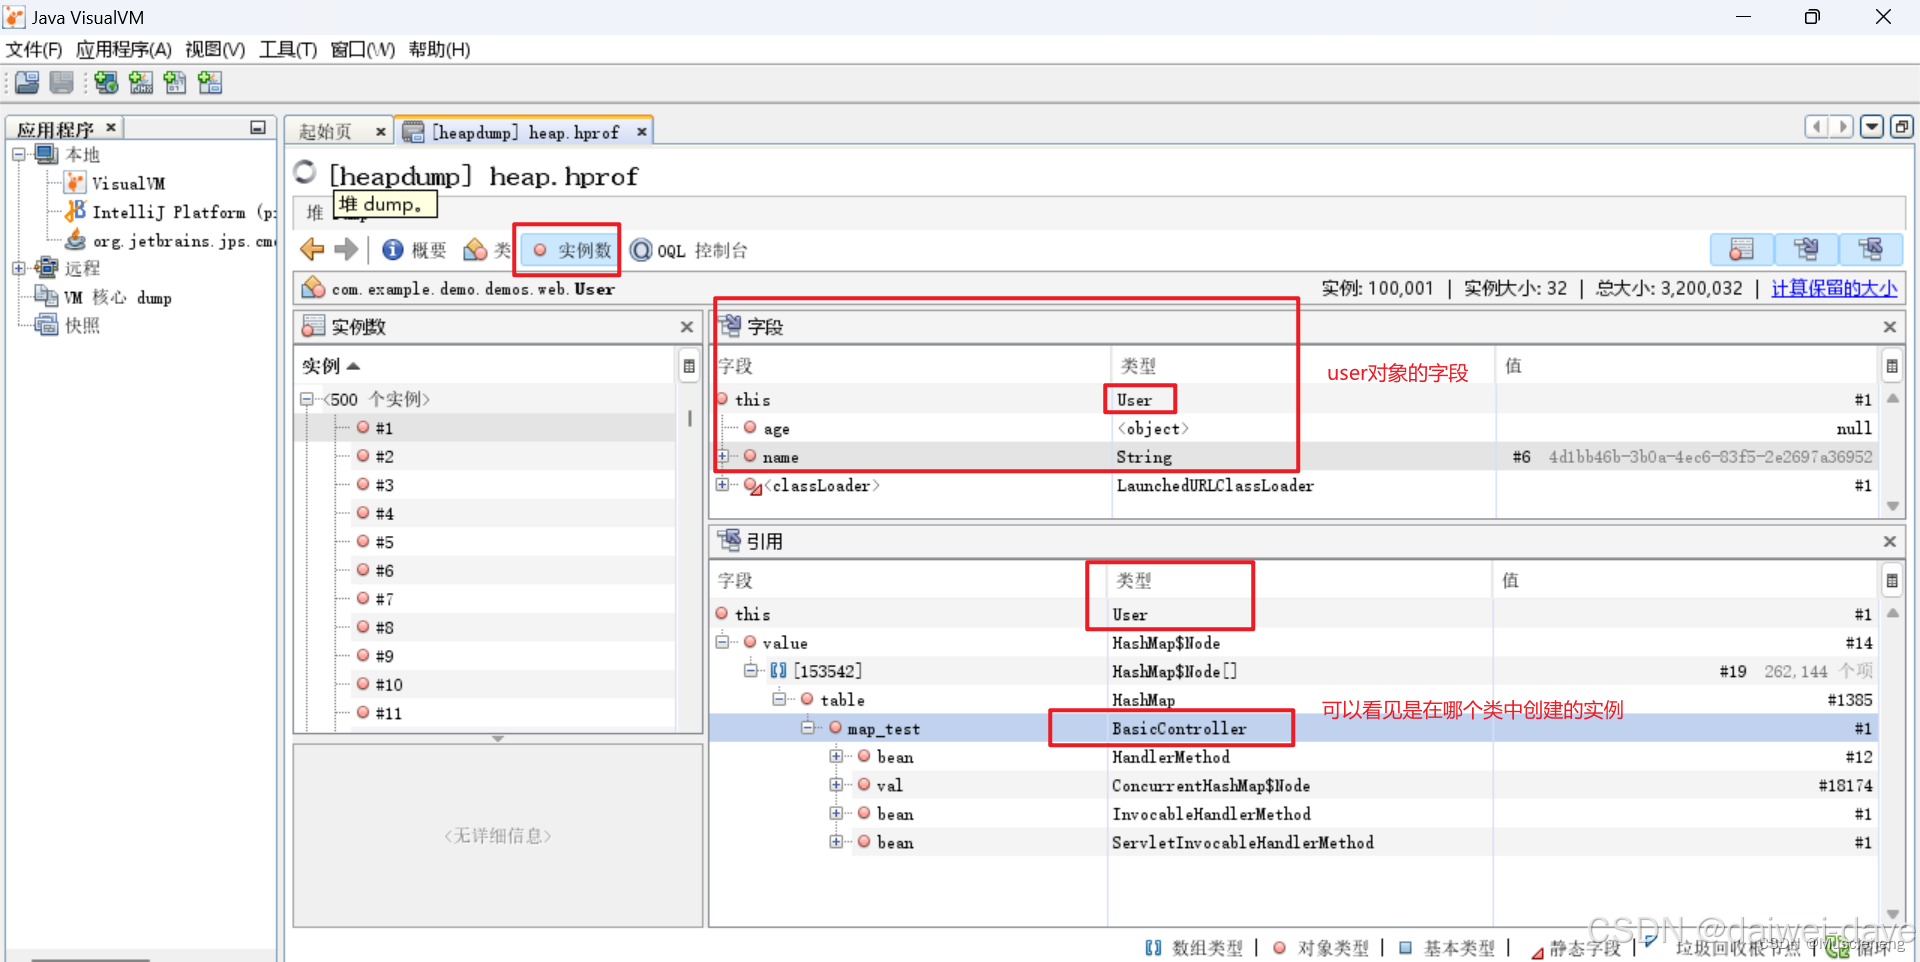
Task: Select instance #7 in the list
Action: coord(384,599)
